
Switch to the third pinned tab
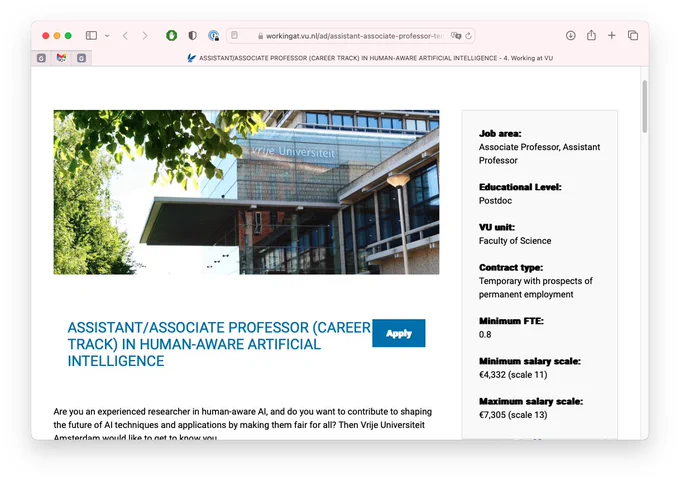tap(81, 58)
